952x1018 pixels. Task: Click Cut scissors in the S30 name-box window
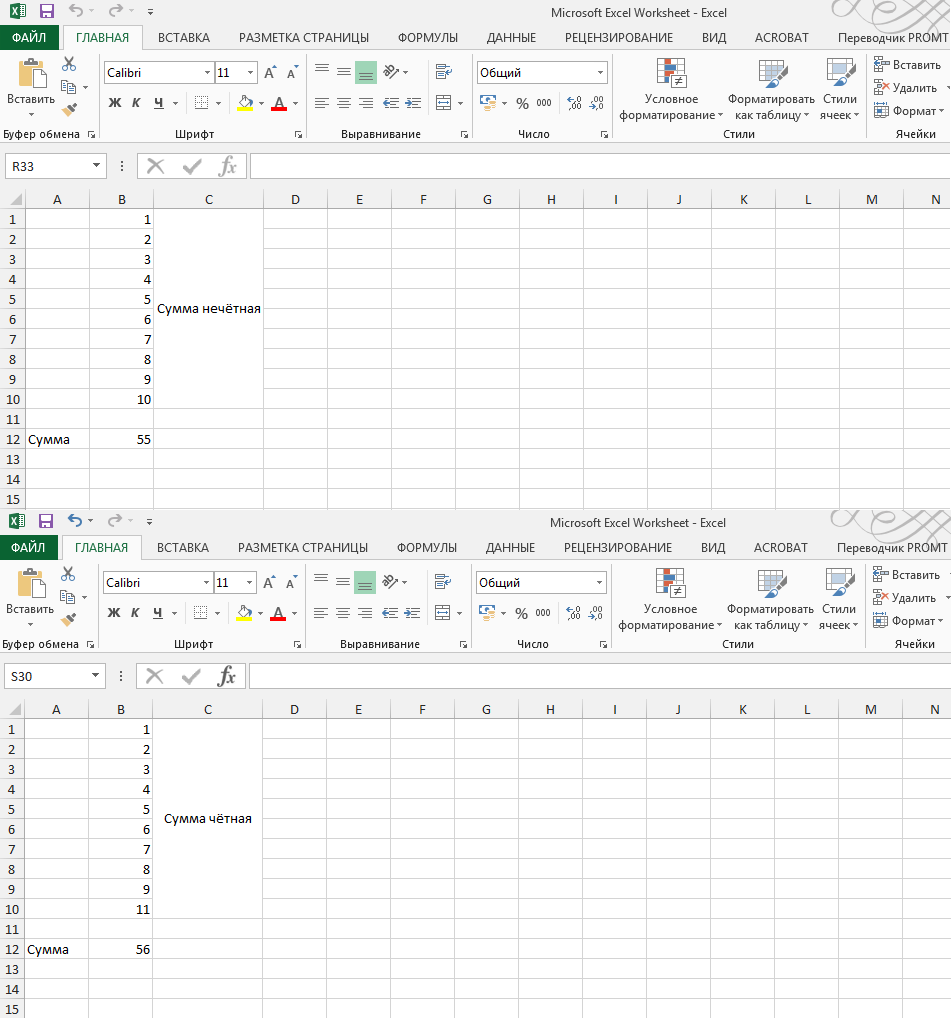pyautogui.click(x=68, y=574)
